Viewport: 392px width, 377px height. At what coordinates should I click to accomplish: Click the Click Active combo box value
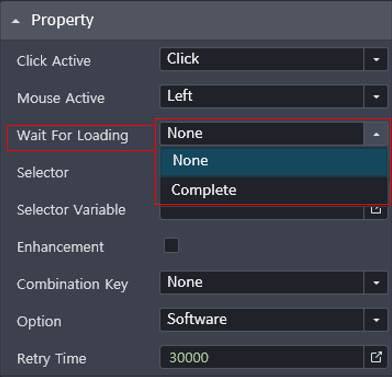pos(262,59)
